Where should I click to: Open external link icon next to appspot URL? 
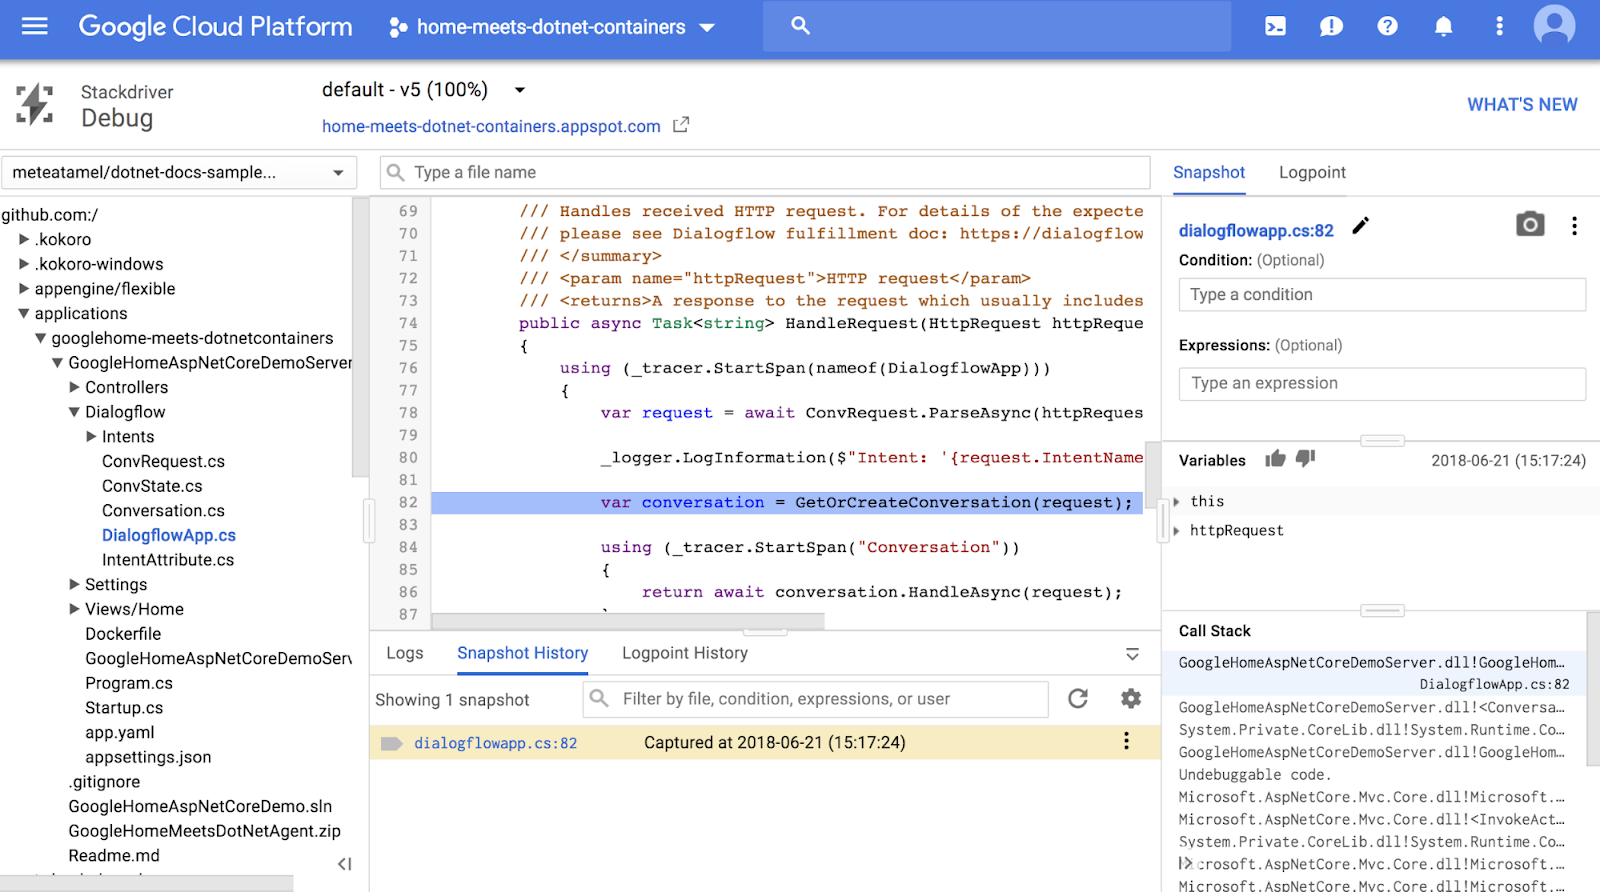click(x=681, y=125)
